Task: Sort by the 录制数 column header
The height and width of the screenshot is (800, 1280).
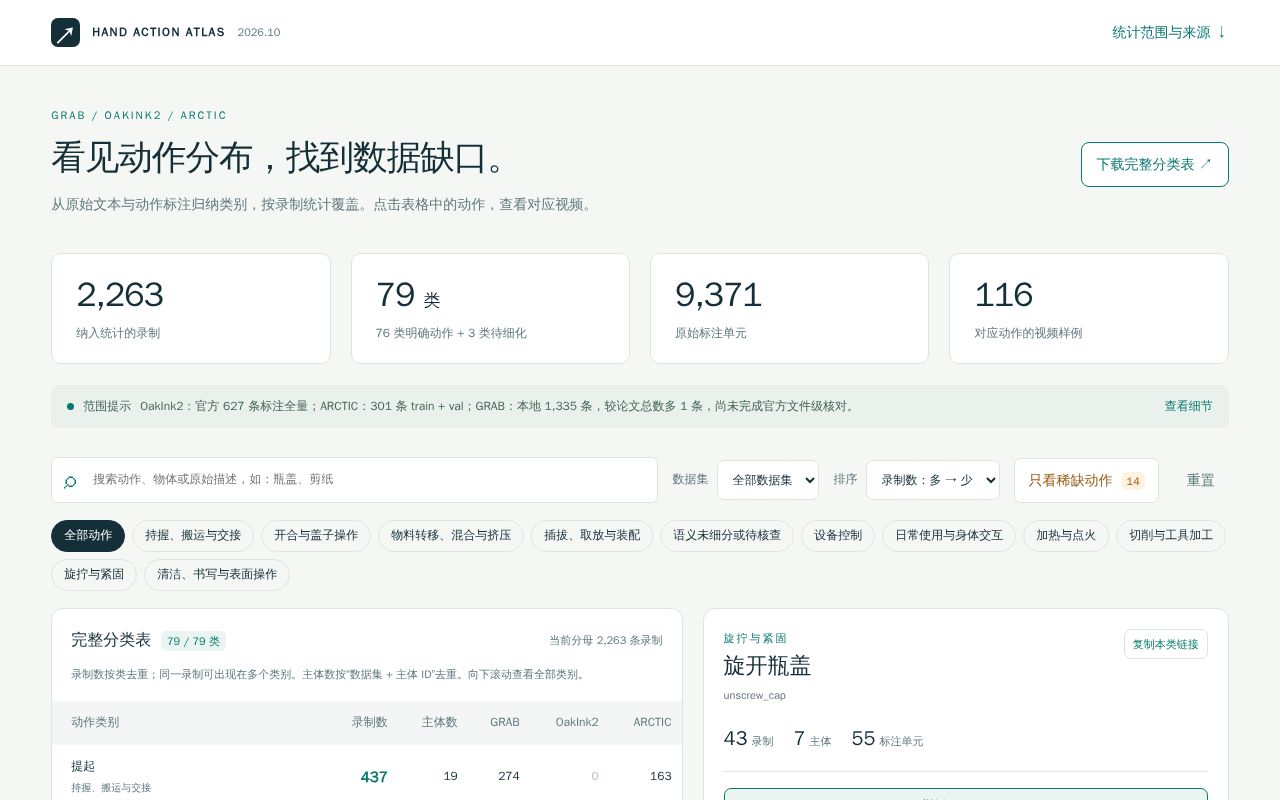Action: click(369, 722)
